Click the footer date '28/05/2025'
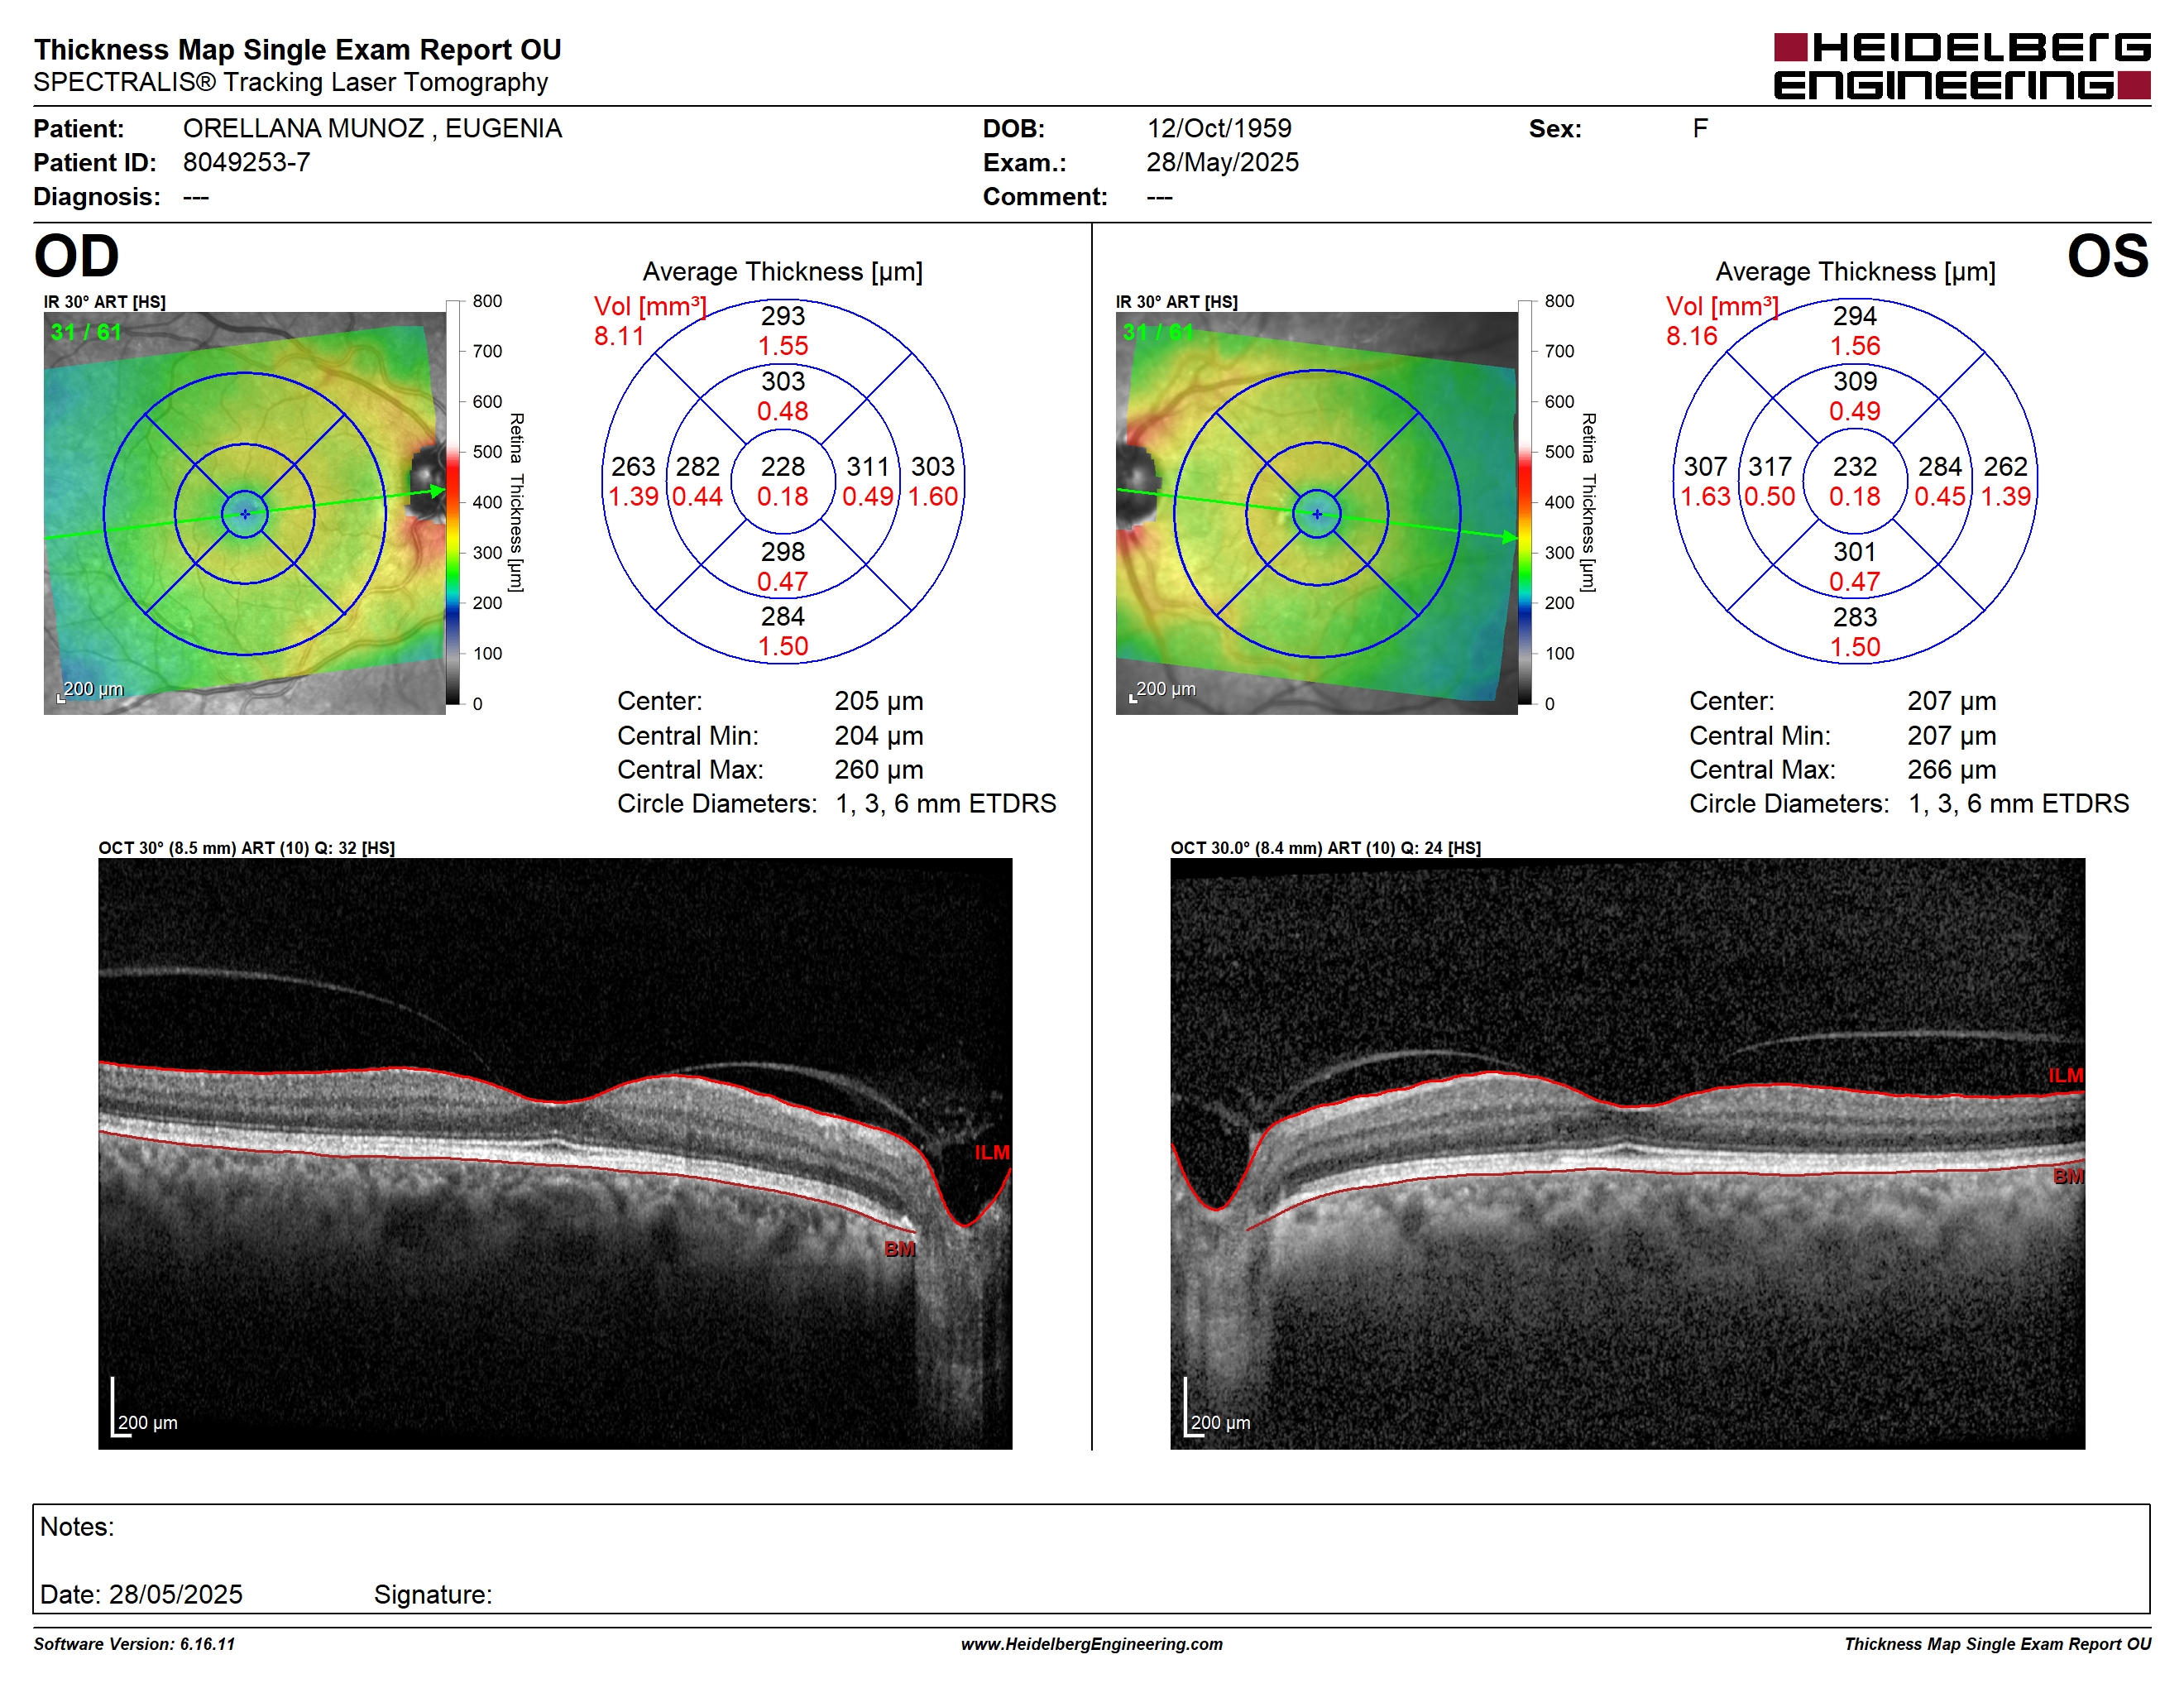Viewport: 2184px width, 1688px height. (x=176, y=1594)
